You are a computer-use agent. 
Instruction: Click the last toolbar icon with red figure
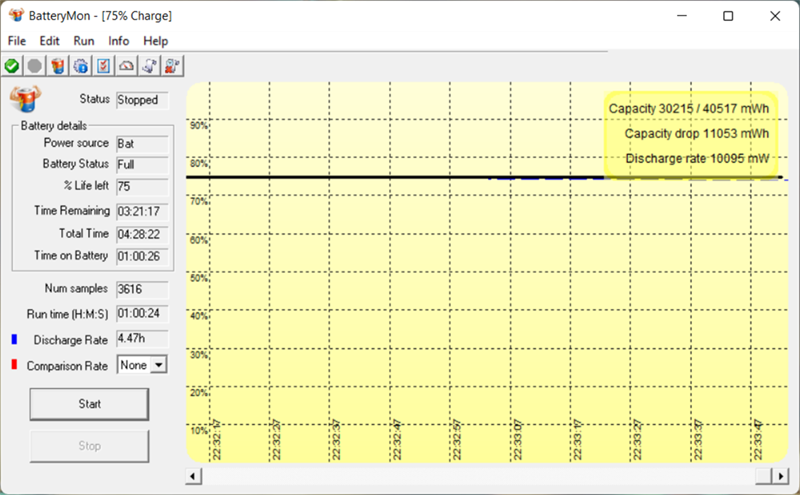click(172, 66)
